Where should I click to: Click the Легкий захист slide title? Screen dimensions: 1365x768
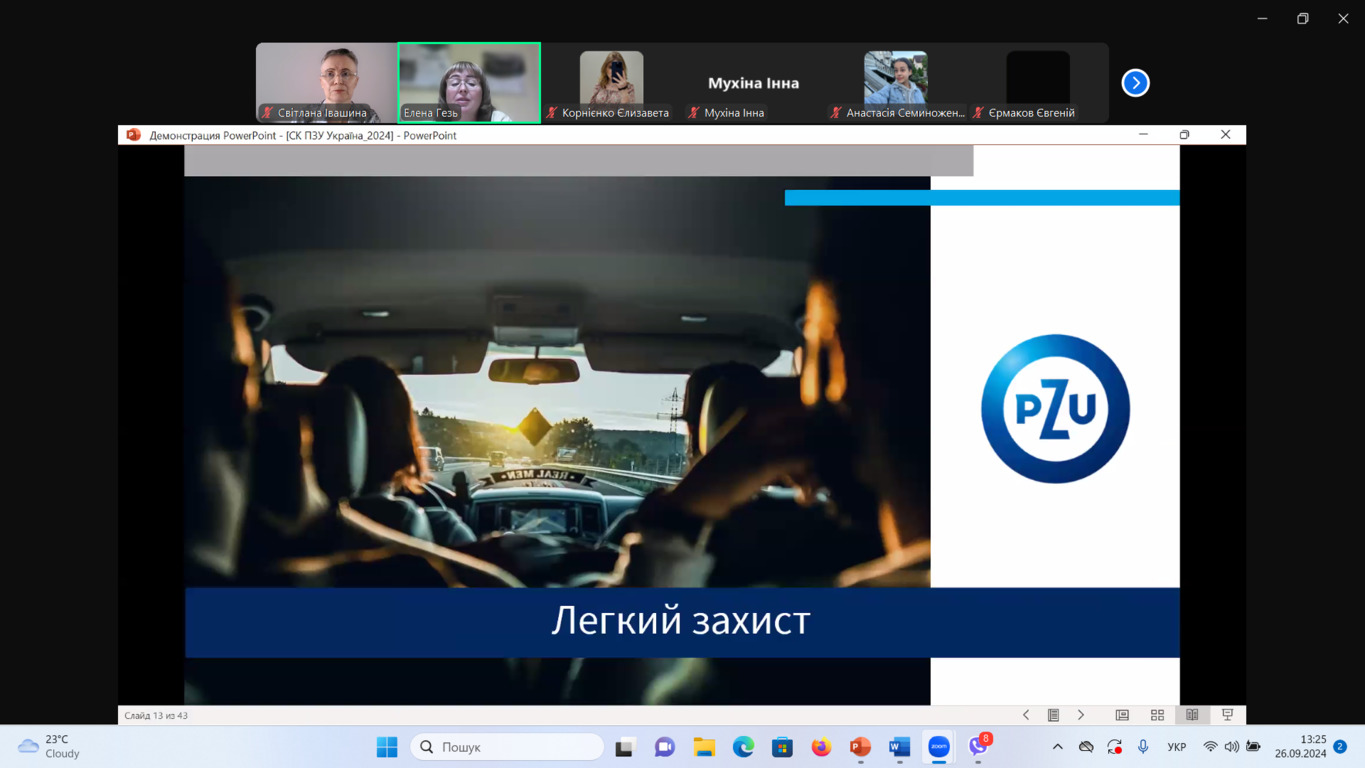(x=681, y=621)
